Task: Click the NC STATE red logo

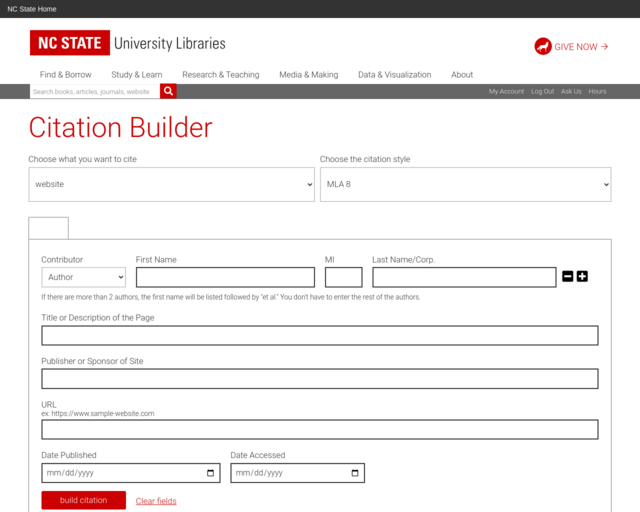Action: [70, 42]
